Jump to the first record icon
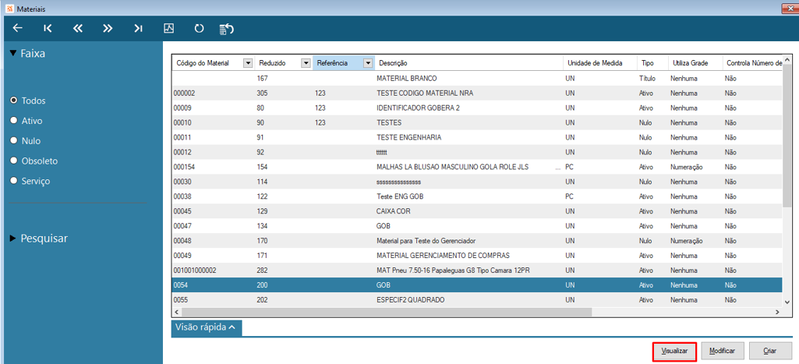Image resolution: width=799 pixels, height=364 pixels. coord(47,29)
